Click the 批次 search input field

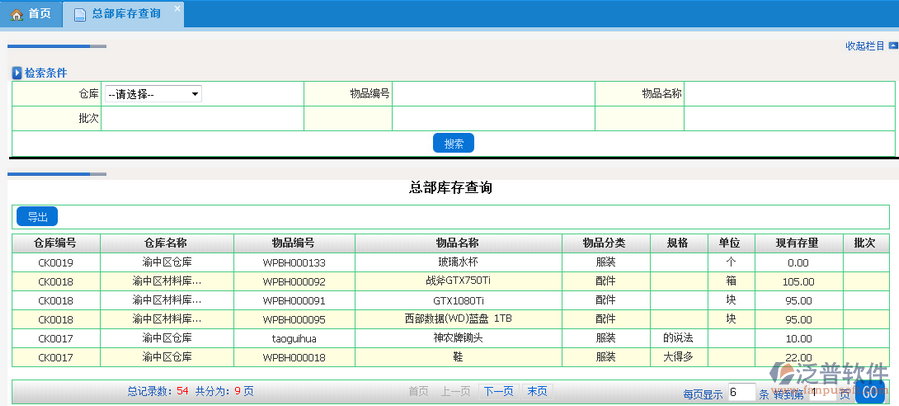[x=202, y=119]
